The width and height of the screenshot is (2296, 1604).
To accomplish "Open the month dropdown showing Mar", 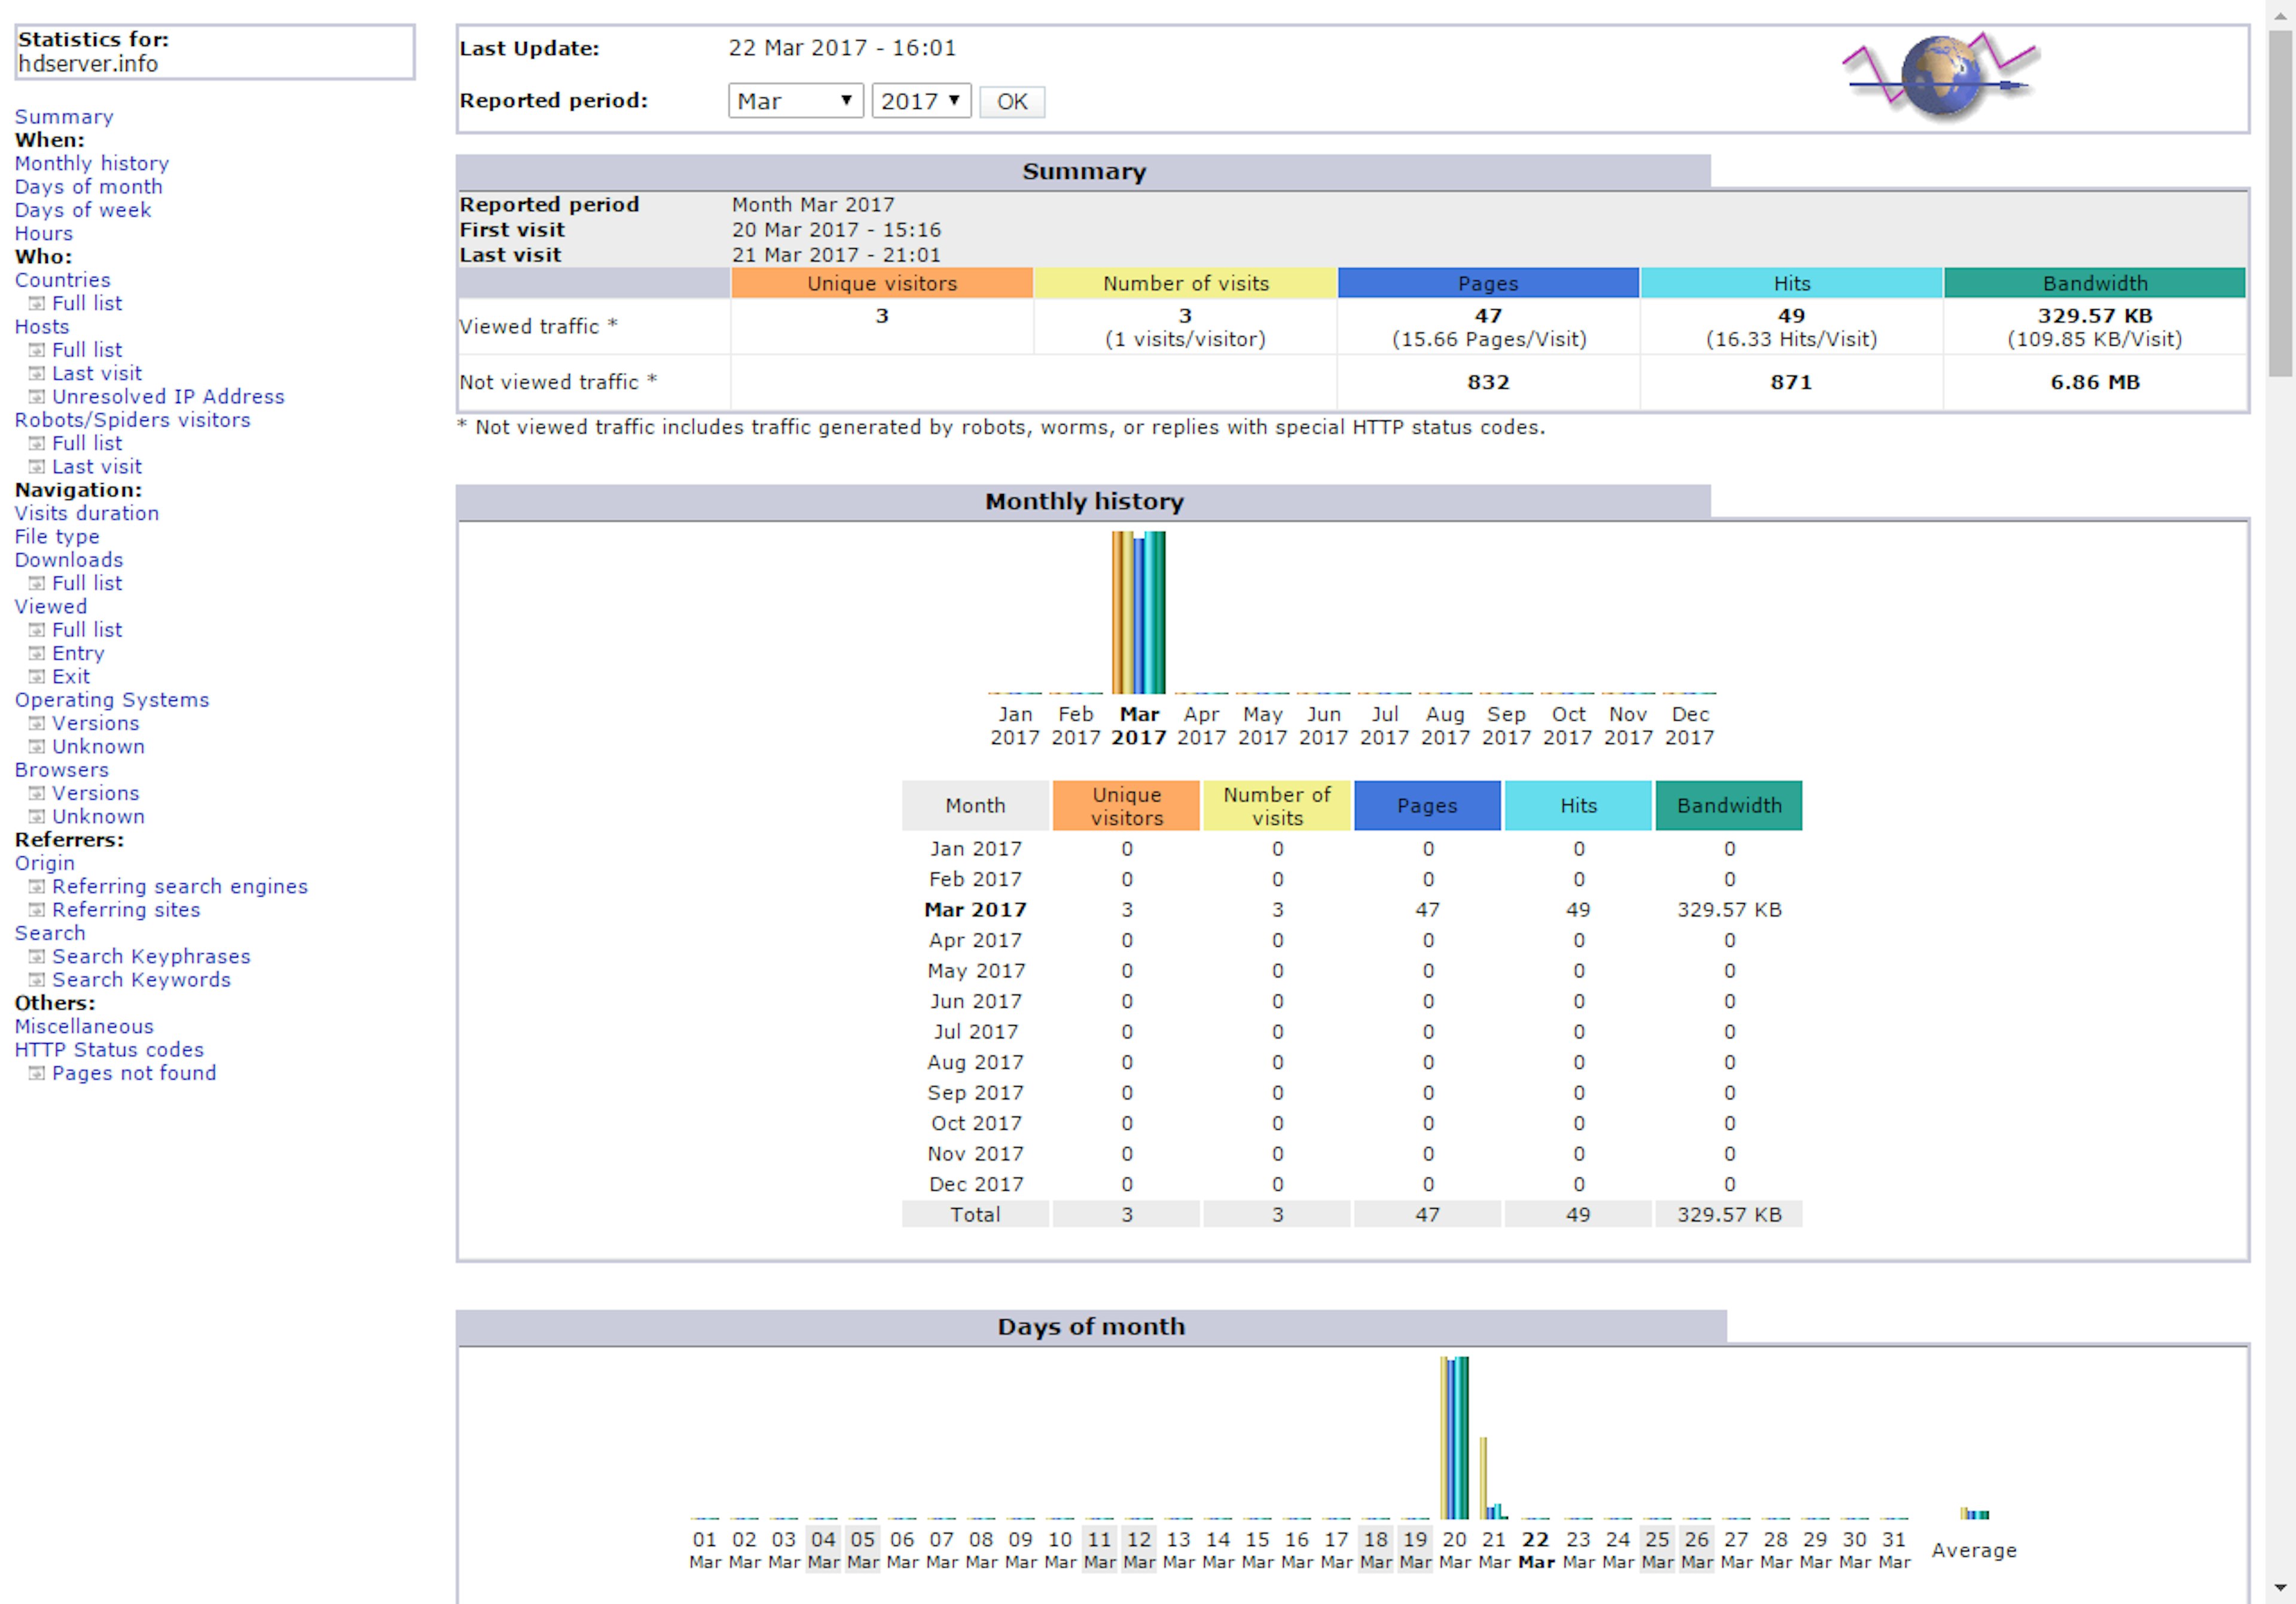I will [795, 101].
